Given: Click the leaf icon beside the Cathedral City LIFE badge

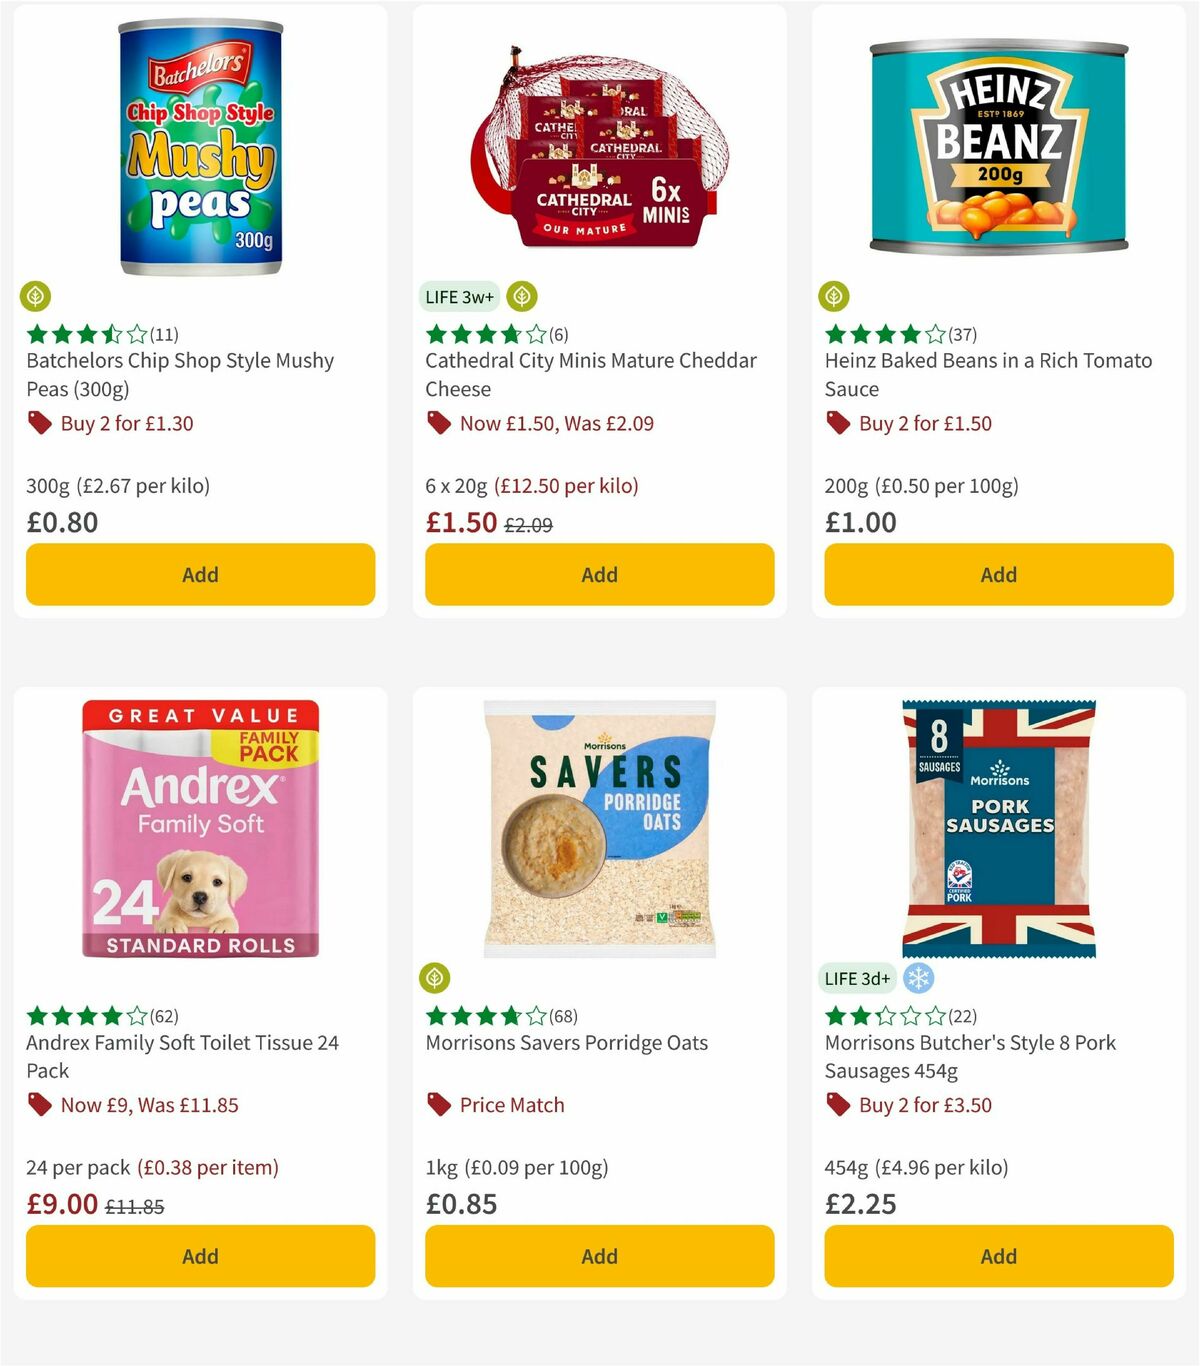Looking at the screenshot, I should (x=521, y=296).
